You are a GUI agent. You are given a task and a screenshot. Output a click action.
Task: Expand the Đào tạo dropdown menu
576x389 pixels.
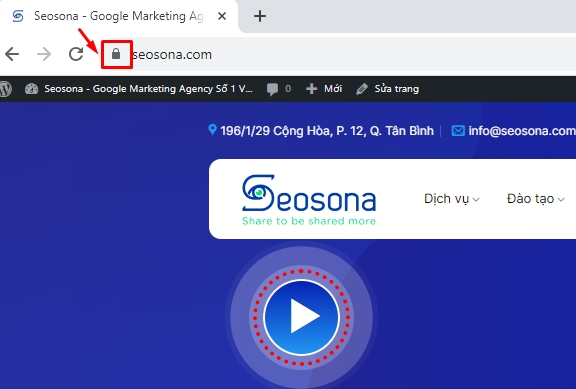[535, 199]
